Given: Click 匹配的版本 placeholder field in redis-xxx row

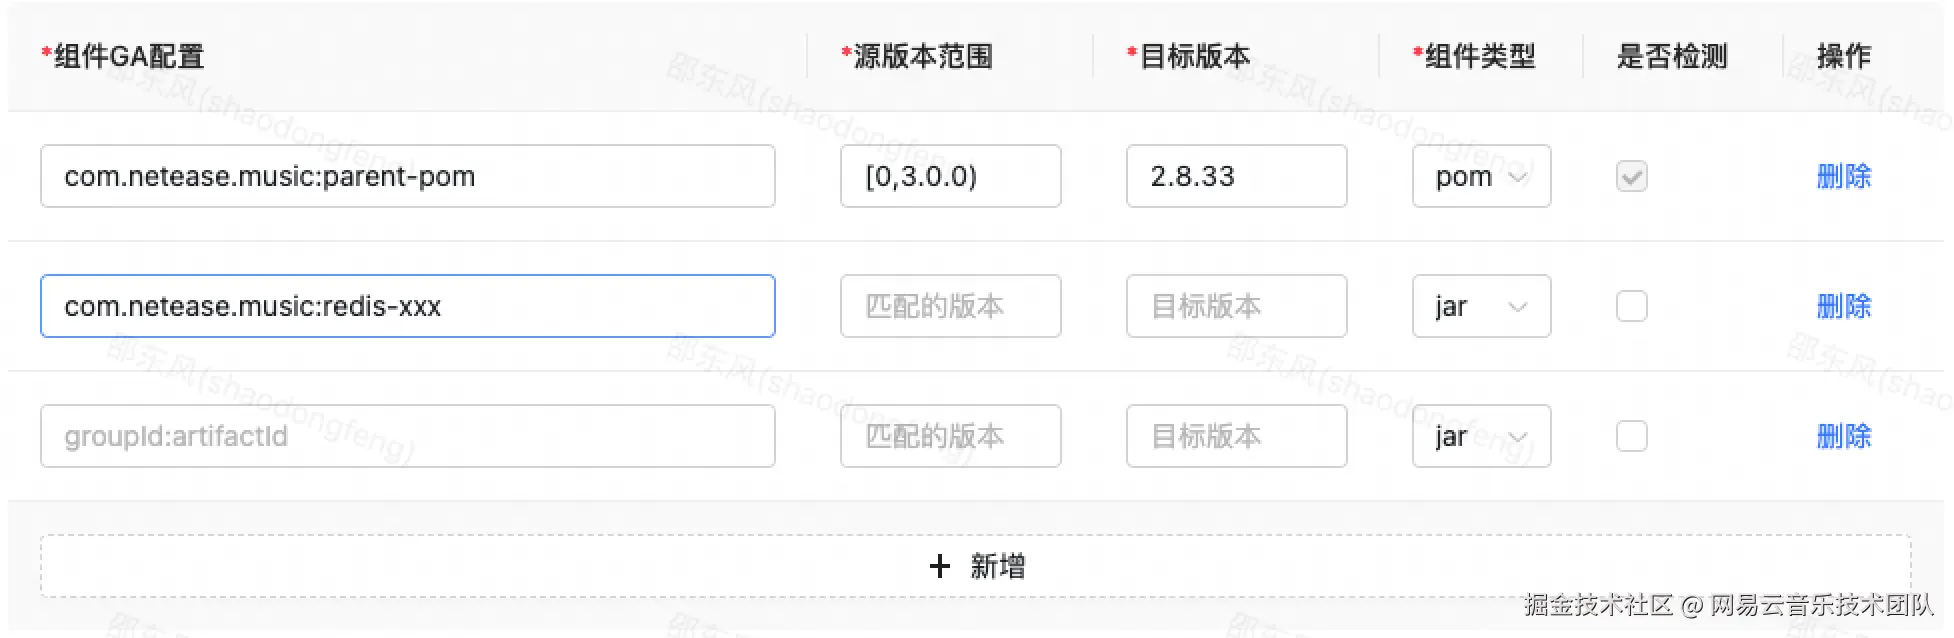Looking at the screenshot, I should (x=950, y=306).
